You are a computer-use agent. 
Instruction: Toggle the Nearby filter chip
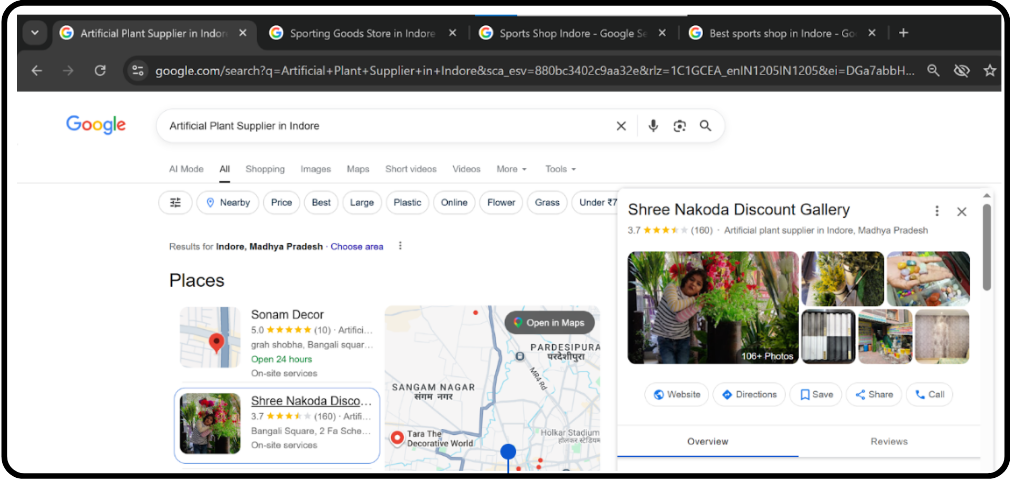(x=227, y=202)
